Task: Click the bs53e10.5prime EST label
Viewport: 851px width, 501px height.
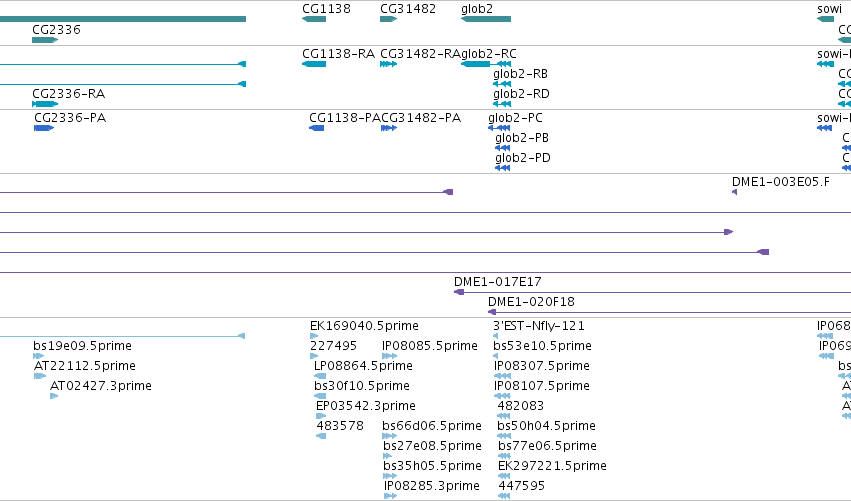Action: pyautogui.click(x=542, y=346)
